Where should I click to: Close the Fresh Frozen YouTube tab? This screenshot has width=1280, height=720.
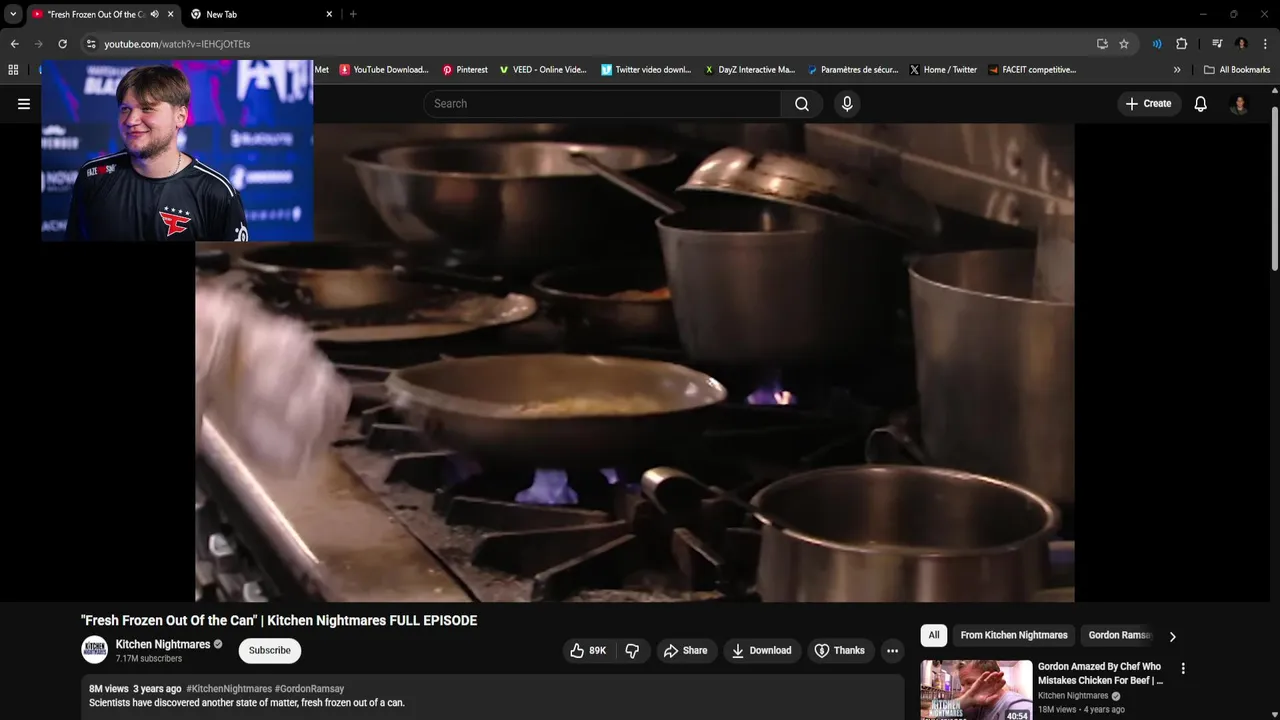(171, 14)
